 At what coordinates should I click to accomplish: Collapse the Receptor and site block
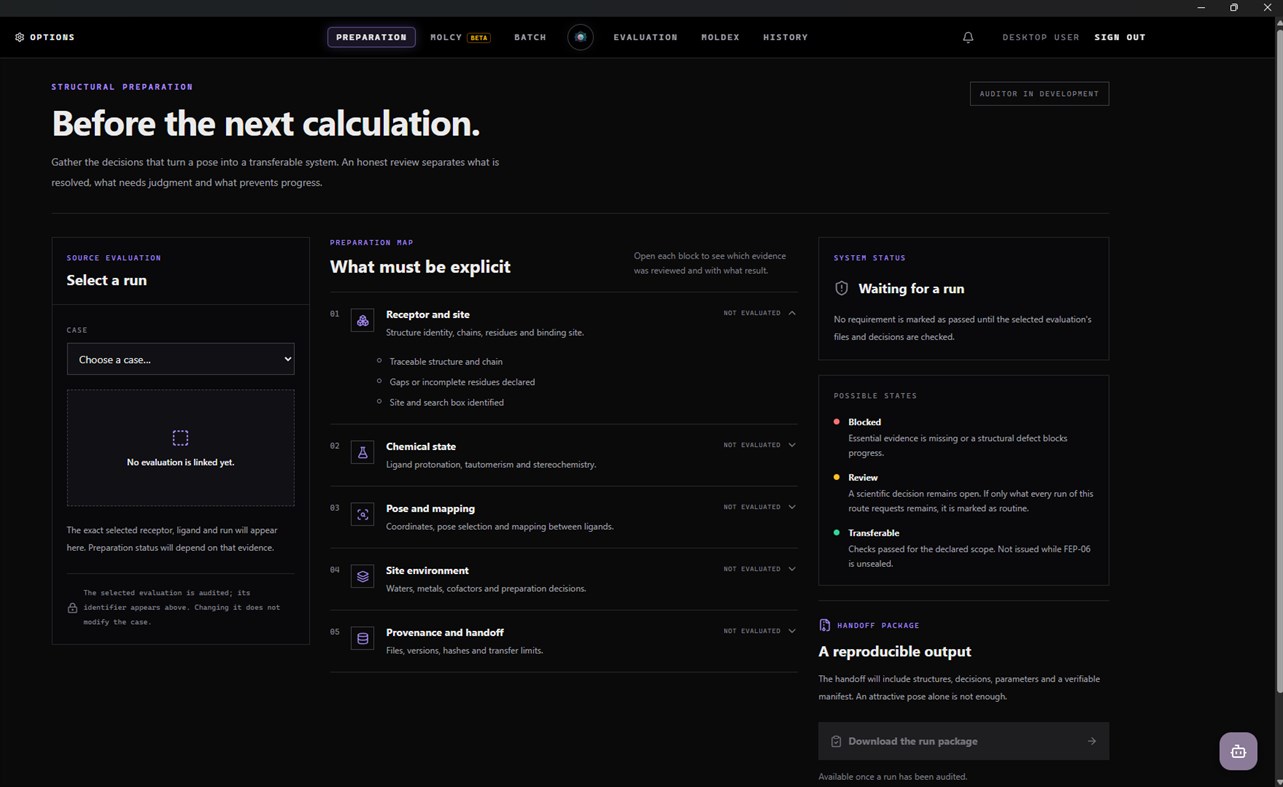tap(792, 313)
